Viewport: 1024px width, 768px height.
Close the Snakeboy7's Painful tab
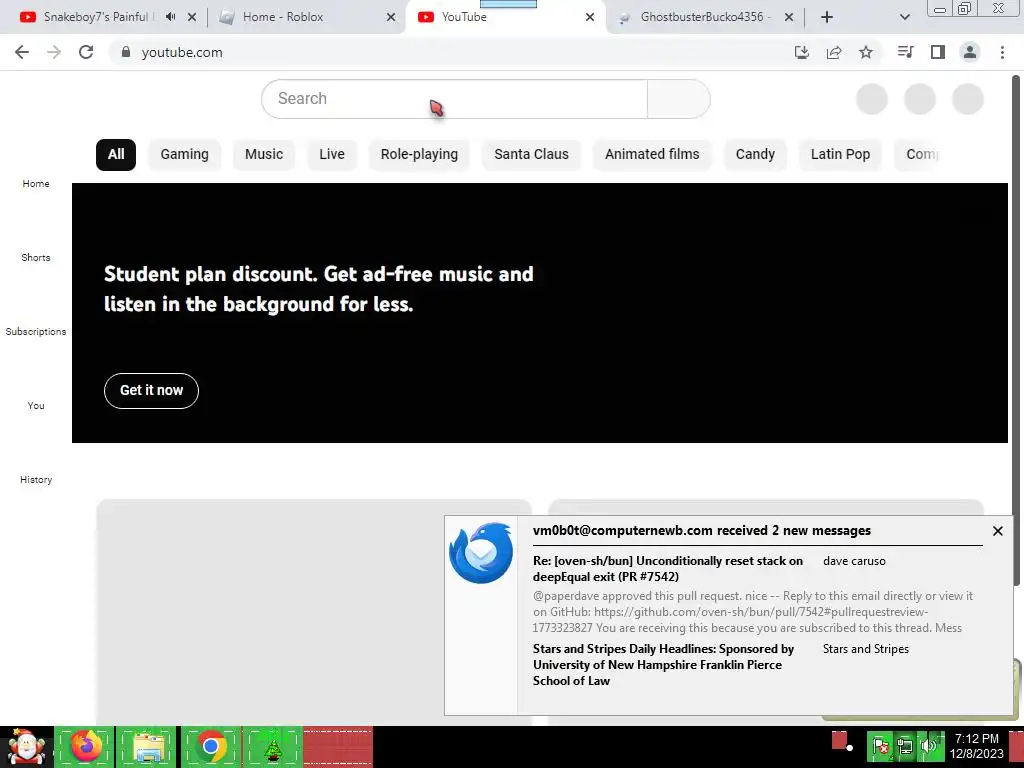[x=192, y=17]
